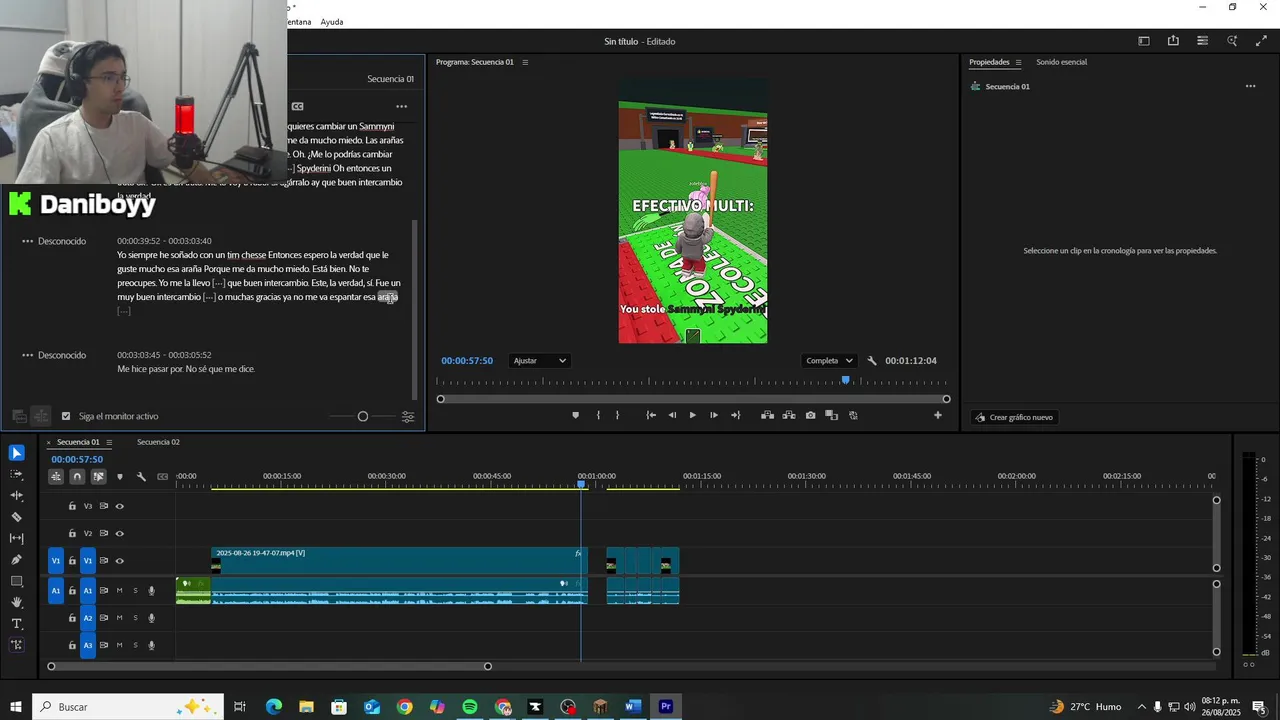Select the Hand tool
This screenshot has height=720, width=1280.
pos(16,602)
